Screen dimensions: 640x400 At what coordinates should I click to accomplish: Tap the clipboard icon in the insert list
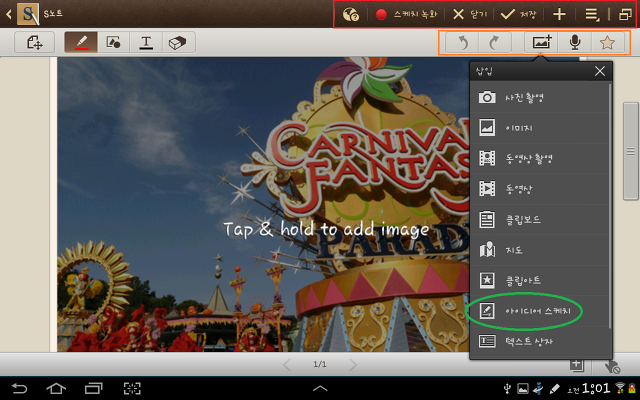pyautogui.click(x=487, y=219)
